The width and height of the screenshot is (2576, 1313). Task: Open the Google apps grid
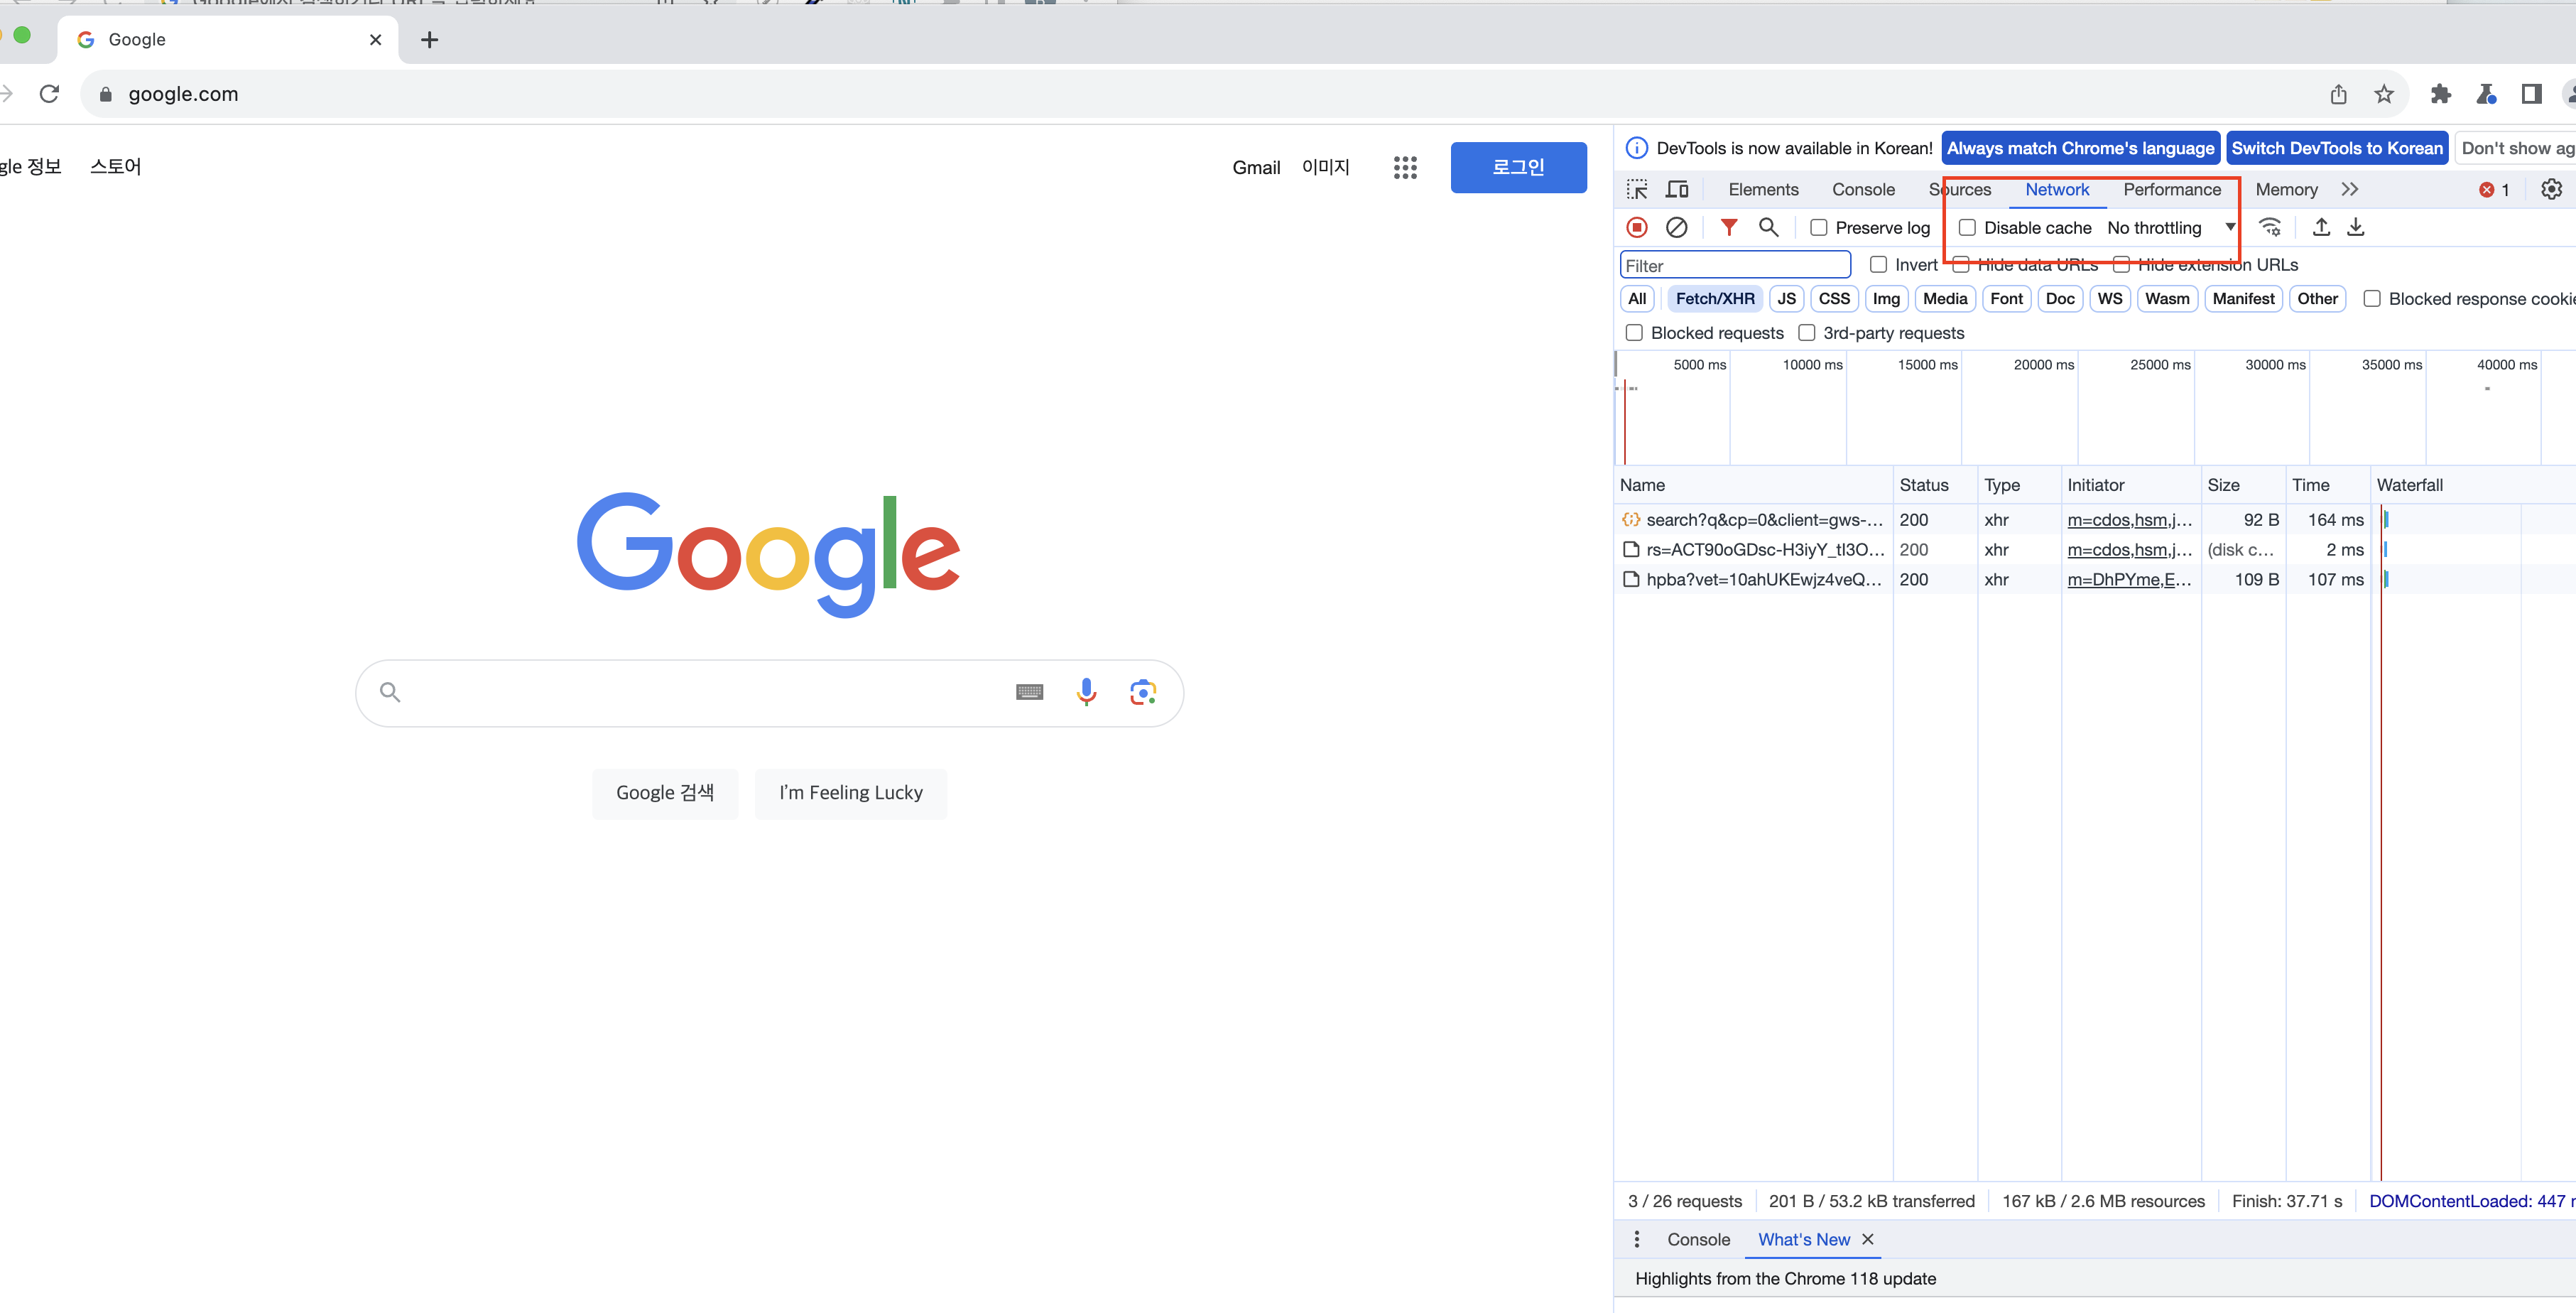tap(1405, 168)
